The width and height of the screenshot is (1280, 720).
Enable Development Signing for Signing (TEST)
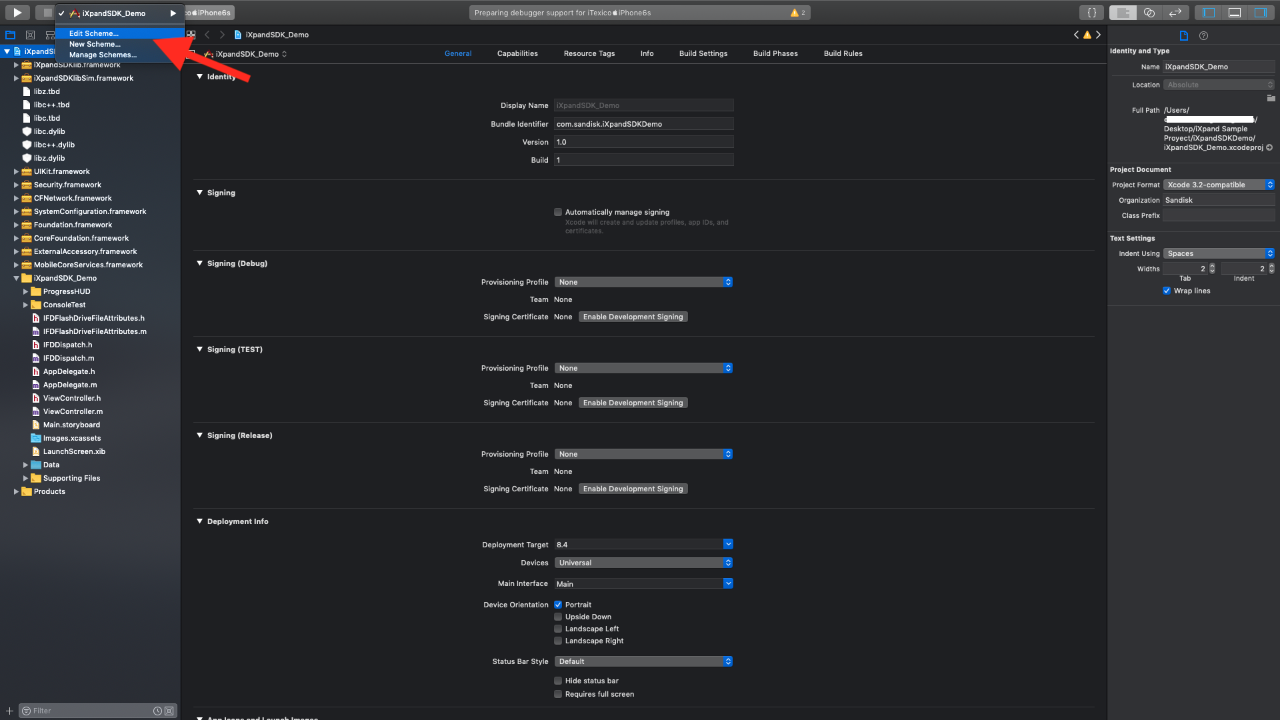click(x=633, y=403)
